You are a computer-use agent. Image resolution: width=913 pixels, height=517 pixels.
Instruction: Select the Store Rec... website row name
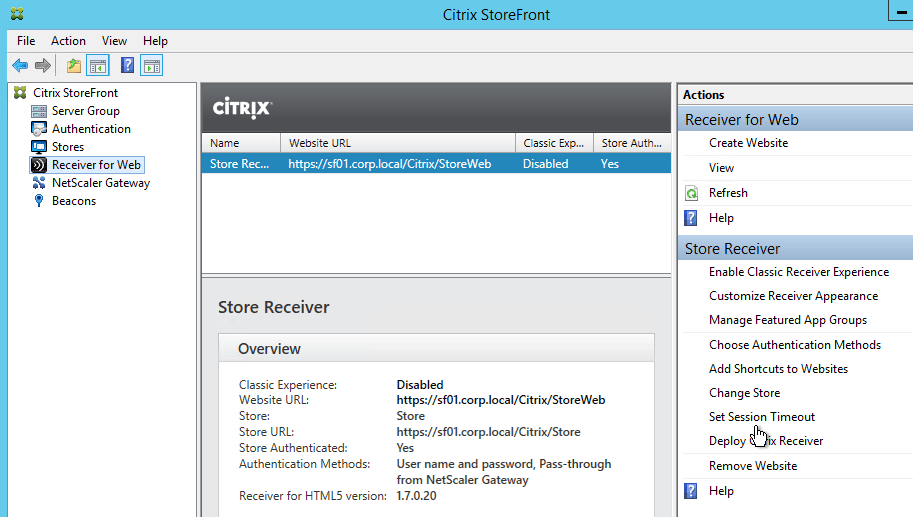click(x=239, y=164)
